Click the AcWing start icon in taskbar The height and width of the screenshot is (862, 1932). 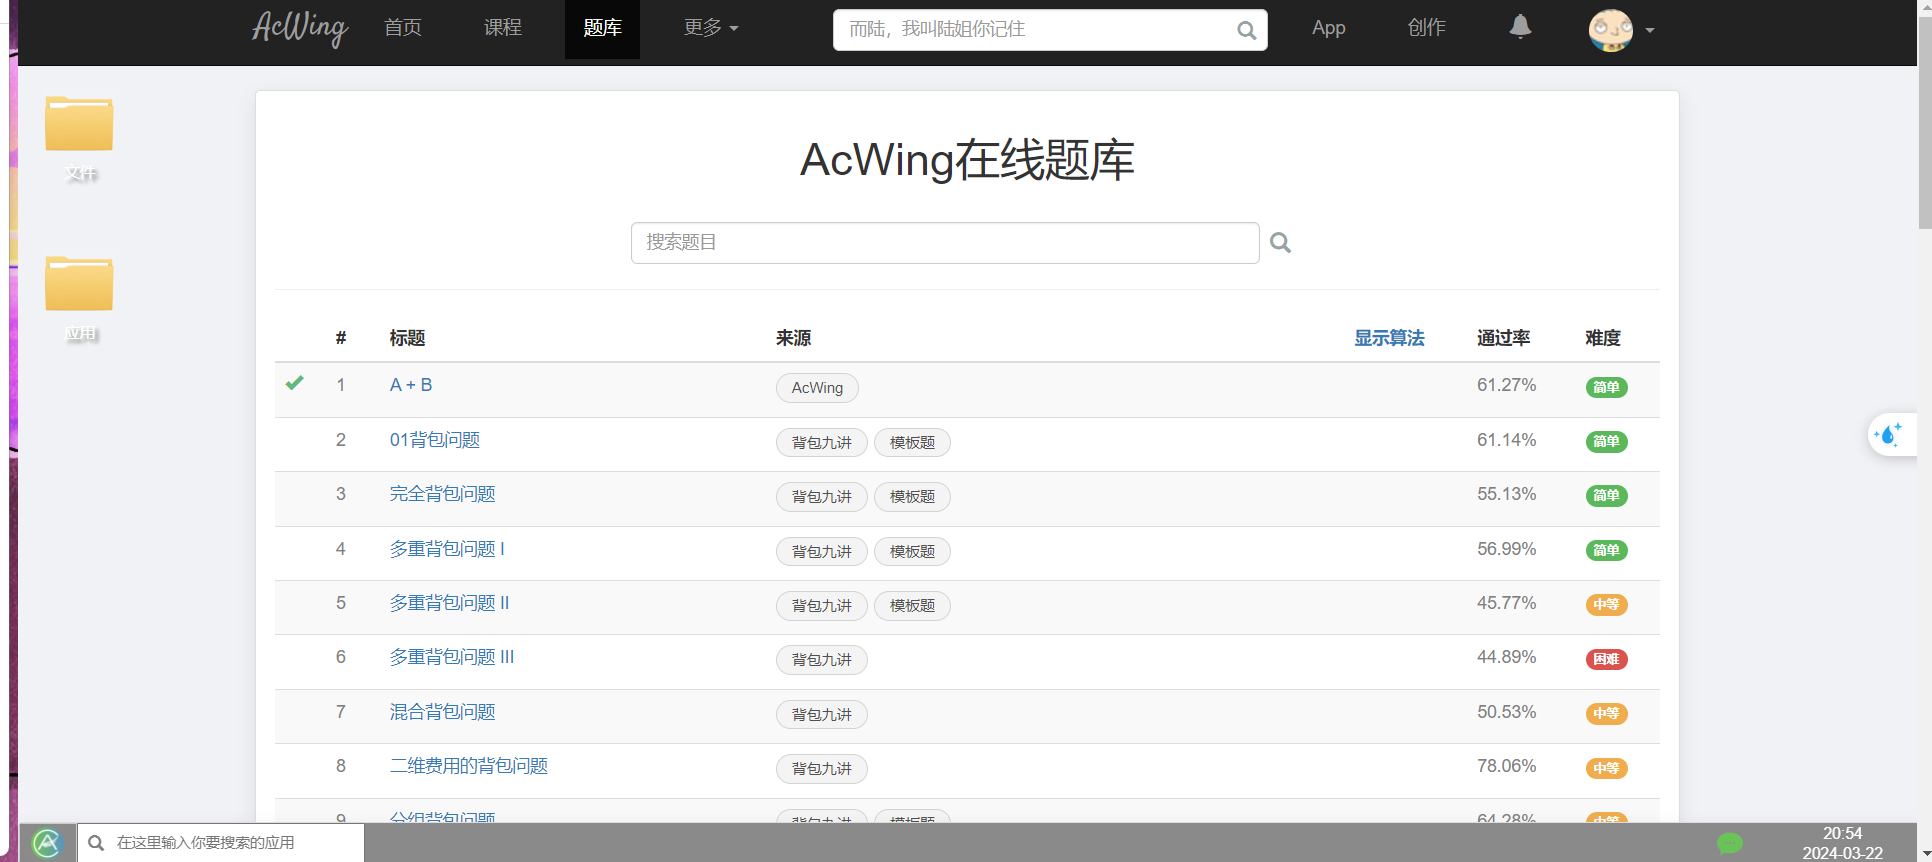pos(47,843)
